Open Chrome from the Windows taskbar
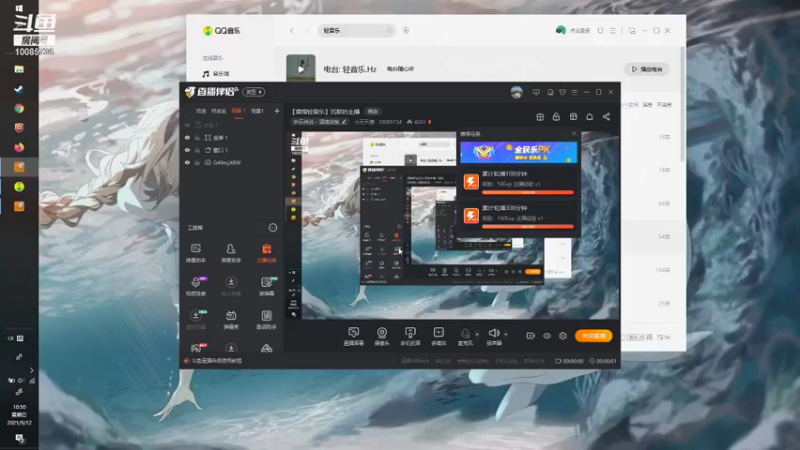The image size is (800, 450). [19, 108]
